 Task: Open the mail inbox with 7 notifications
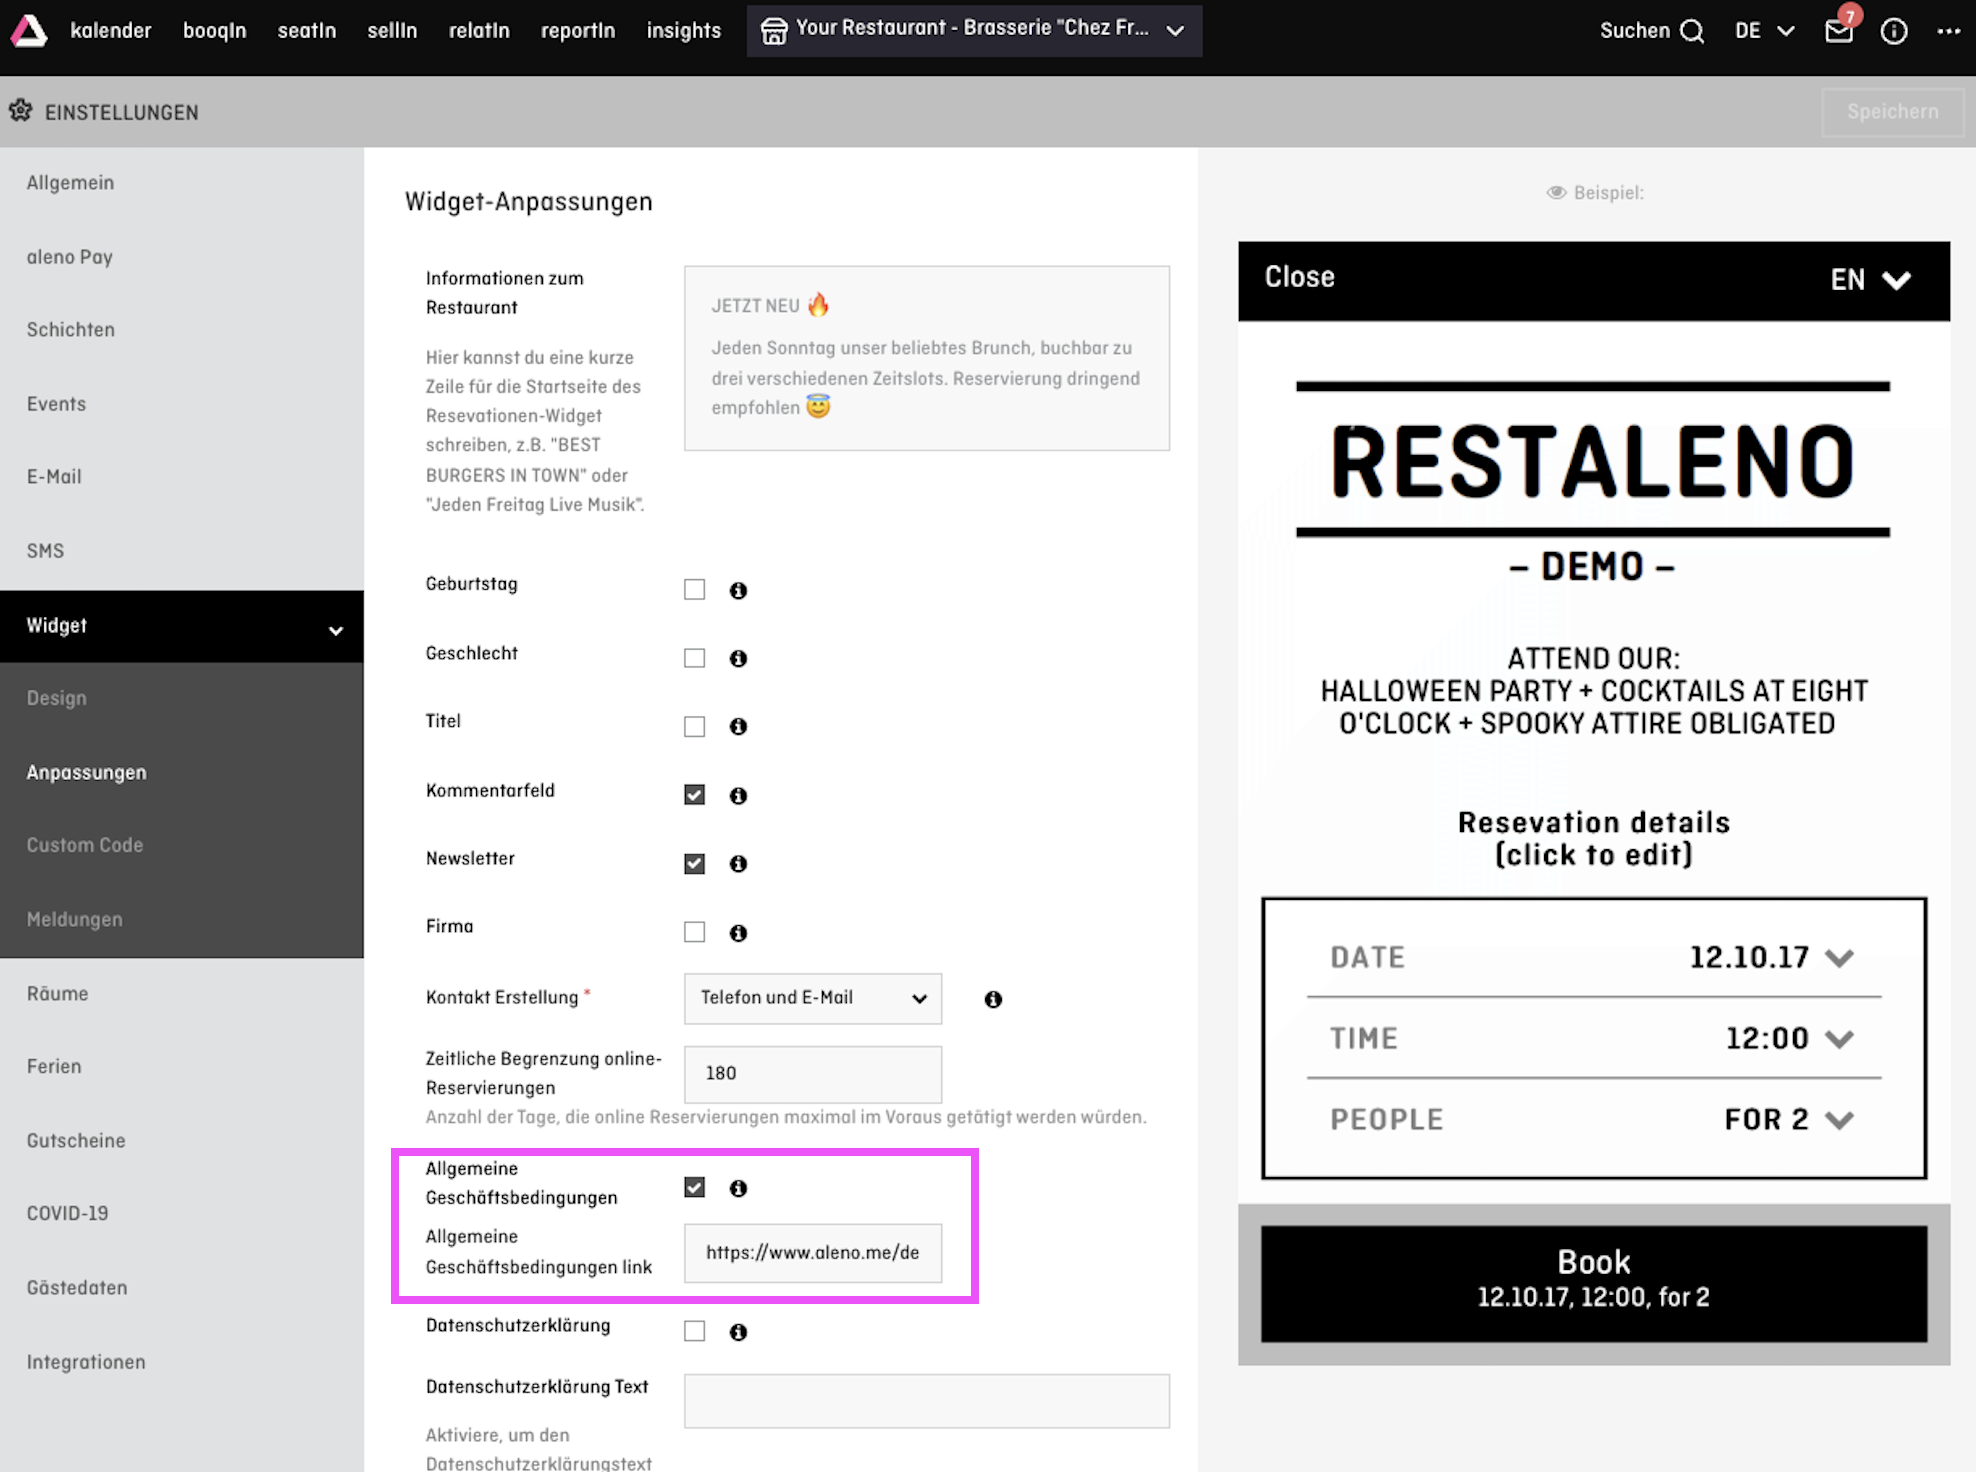[1840, 31]
